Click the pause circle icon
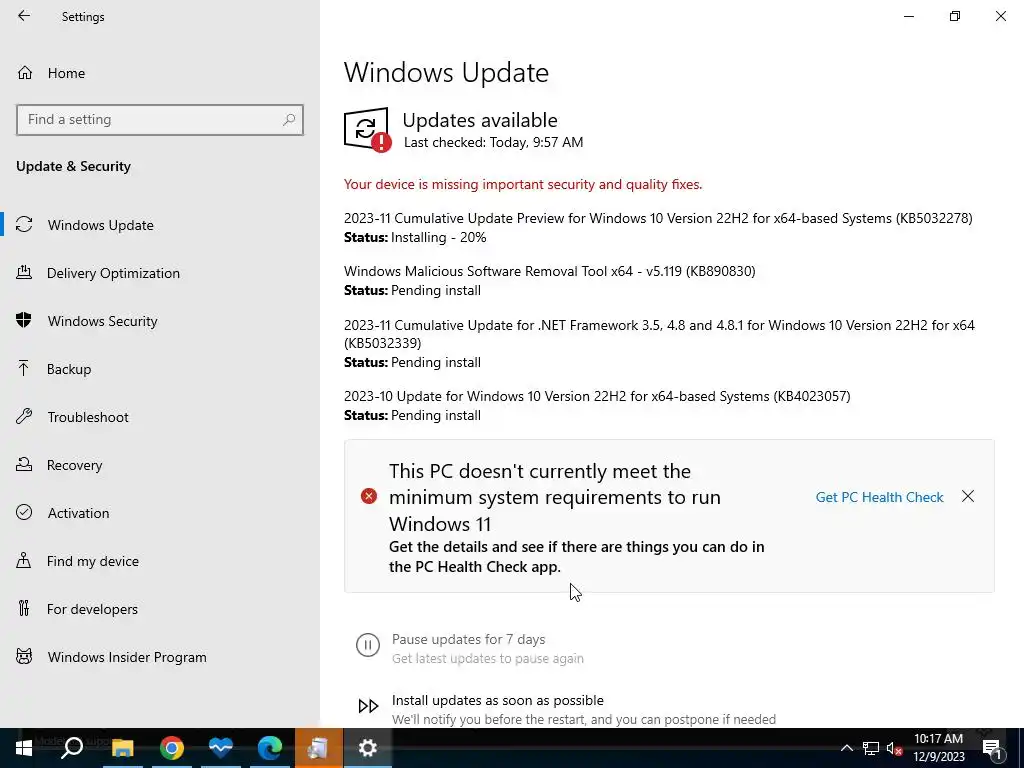1024x768 pixels. [368, 645]
